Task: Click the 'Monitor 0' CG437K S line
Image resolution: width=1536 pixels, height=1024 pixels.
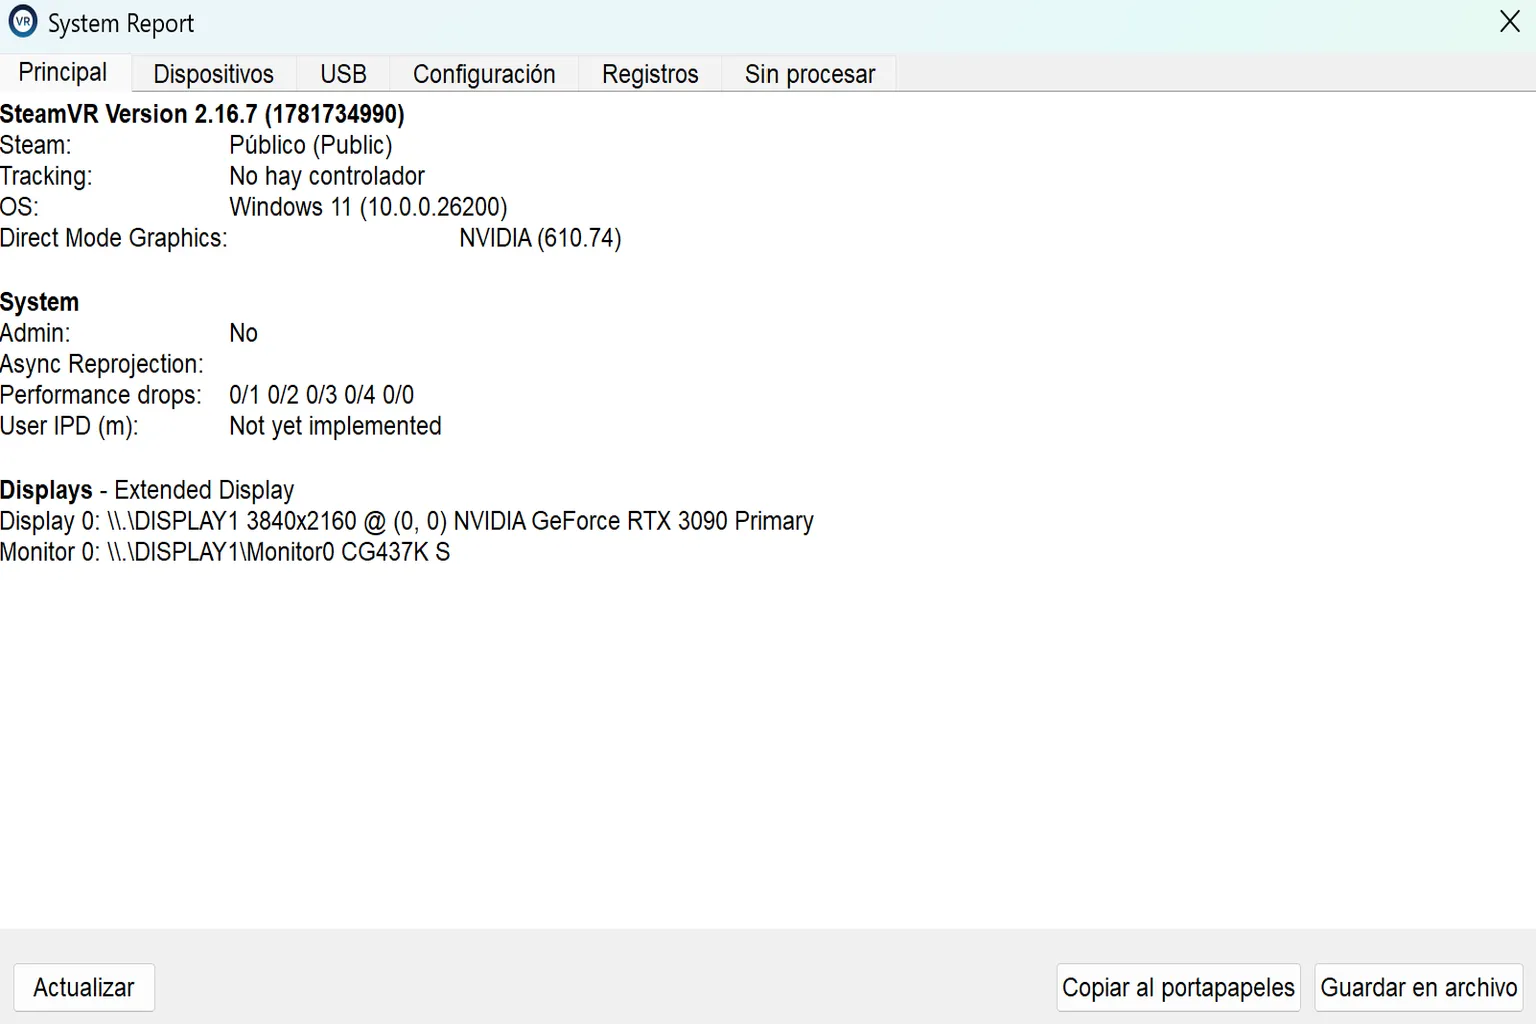Action: coord(225,552)
